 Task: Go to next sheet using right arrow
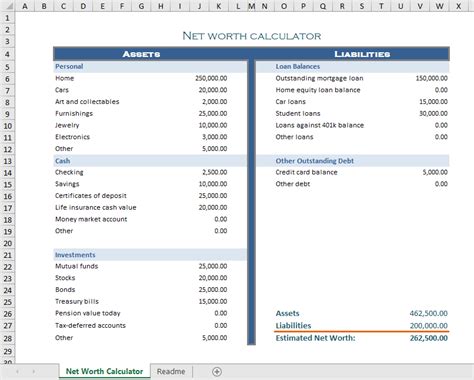click(x=34, y=371)
